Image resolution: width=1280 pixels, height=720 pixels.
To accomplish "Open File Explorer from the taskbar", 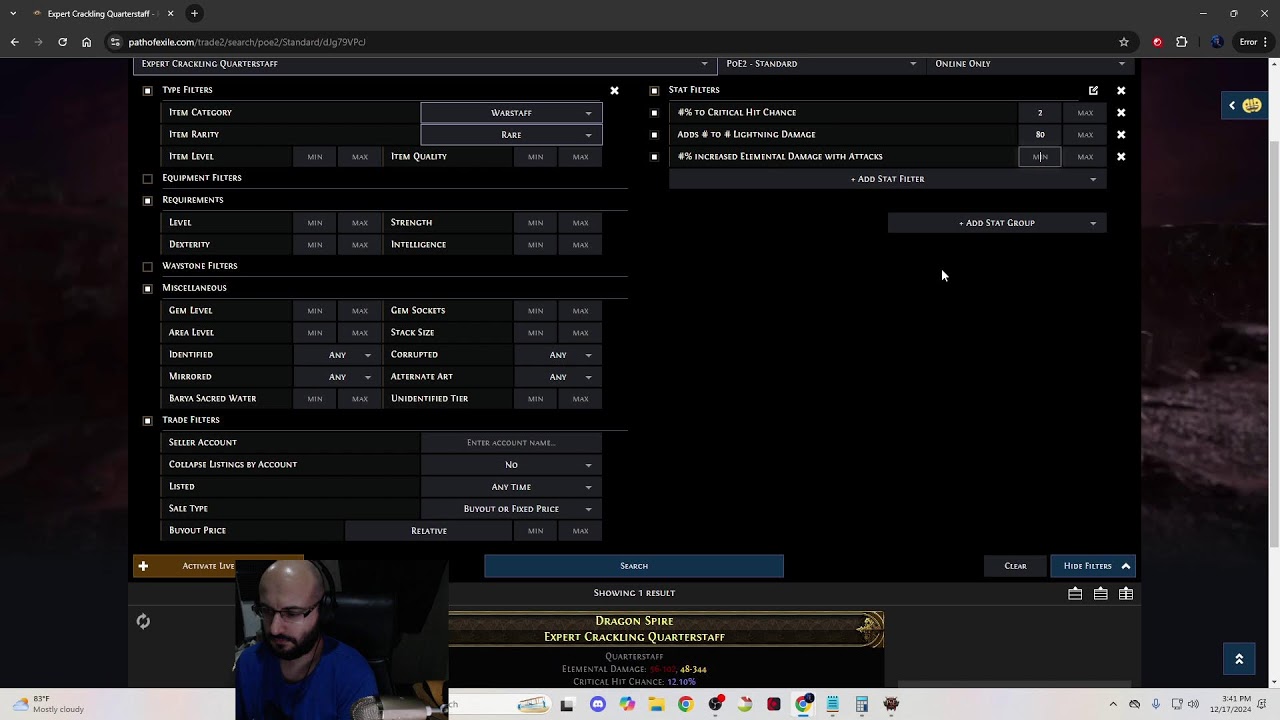I will coord(656,704).
